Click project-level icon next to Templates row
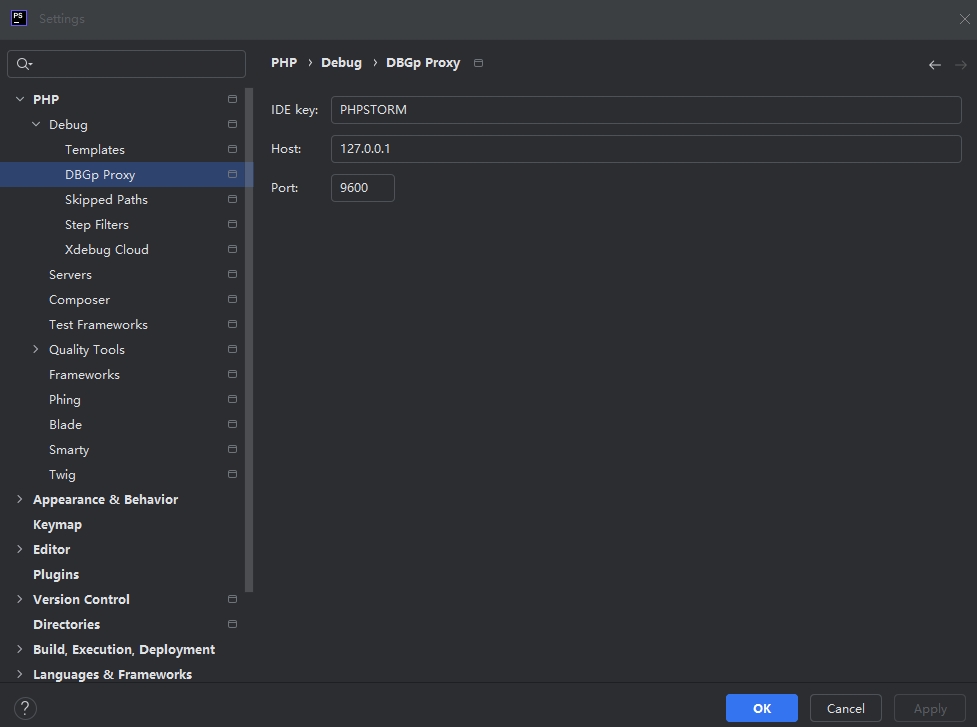Viewport: 977px width, 727px height. point(232,149)
